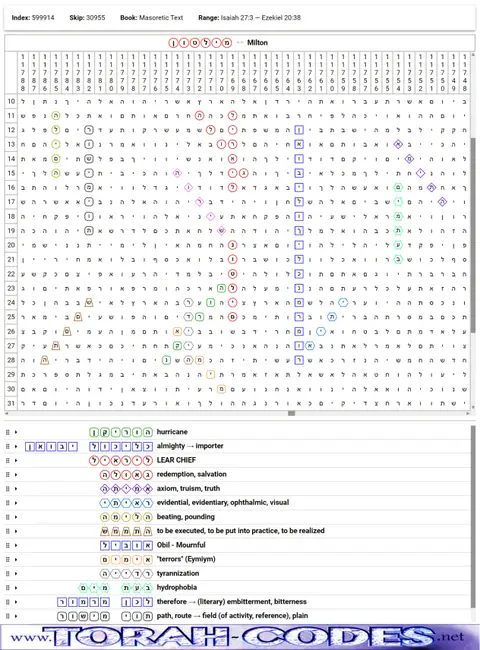Open the www.TORAH-CODES.net banner link
480x650 pixels.
(x=240, y=637)
